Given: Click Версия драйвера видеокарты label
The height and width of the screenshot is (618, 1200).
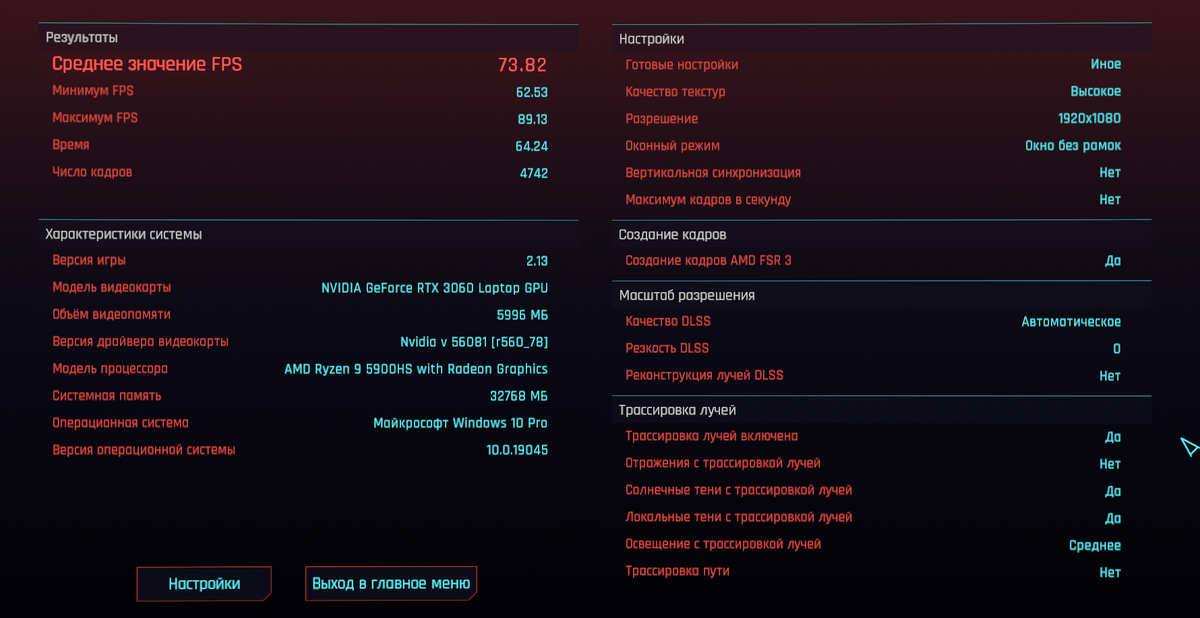Looking at the screenshot, I should [x=140, y=341].
